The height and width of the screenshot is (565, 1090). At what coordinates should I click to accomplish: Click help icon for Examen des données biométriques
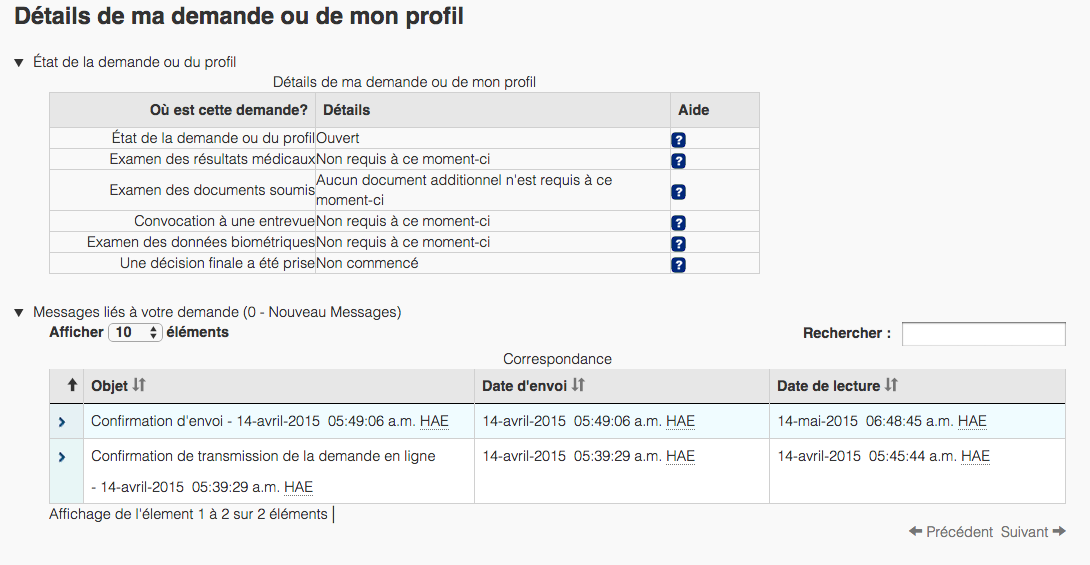tap(678, 244)
